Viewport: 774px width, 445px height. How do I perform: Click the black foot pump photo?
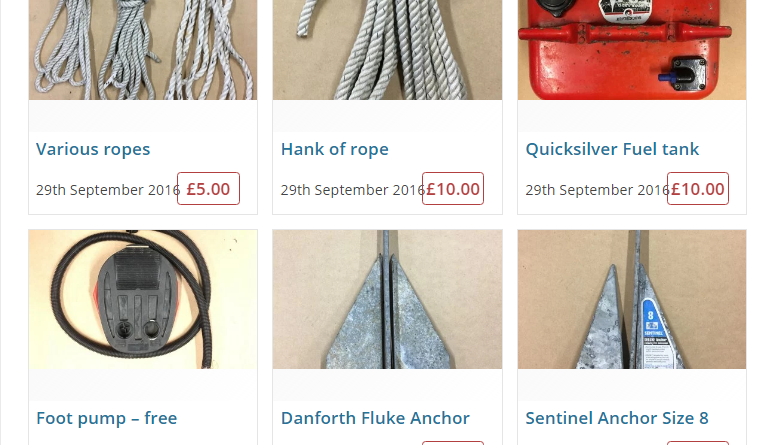143,299
